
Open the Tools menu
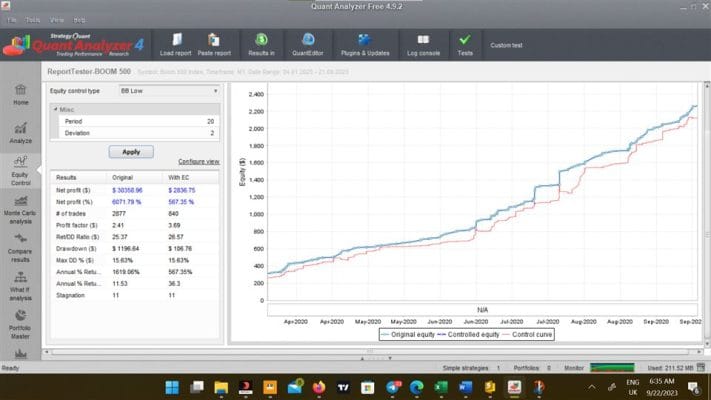click(33, 20)
